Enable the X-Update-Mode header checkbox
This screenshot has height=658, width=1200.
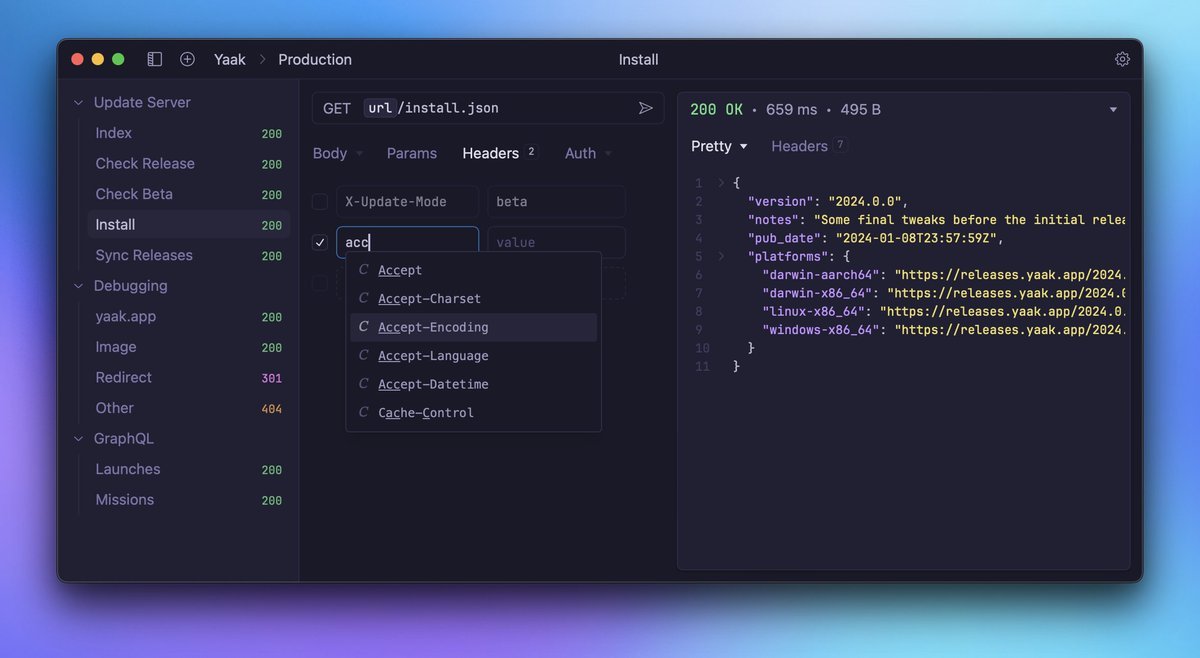pyautogui.click(x=320, y=202)
